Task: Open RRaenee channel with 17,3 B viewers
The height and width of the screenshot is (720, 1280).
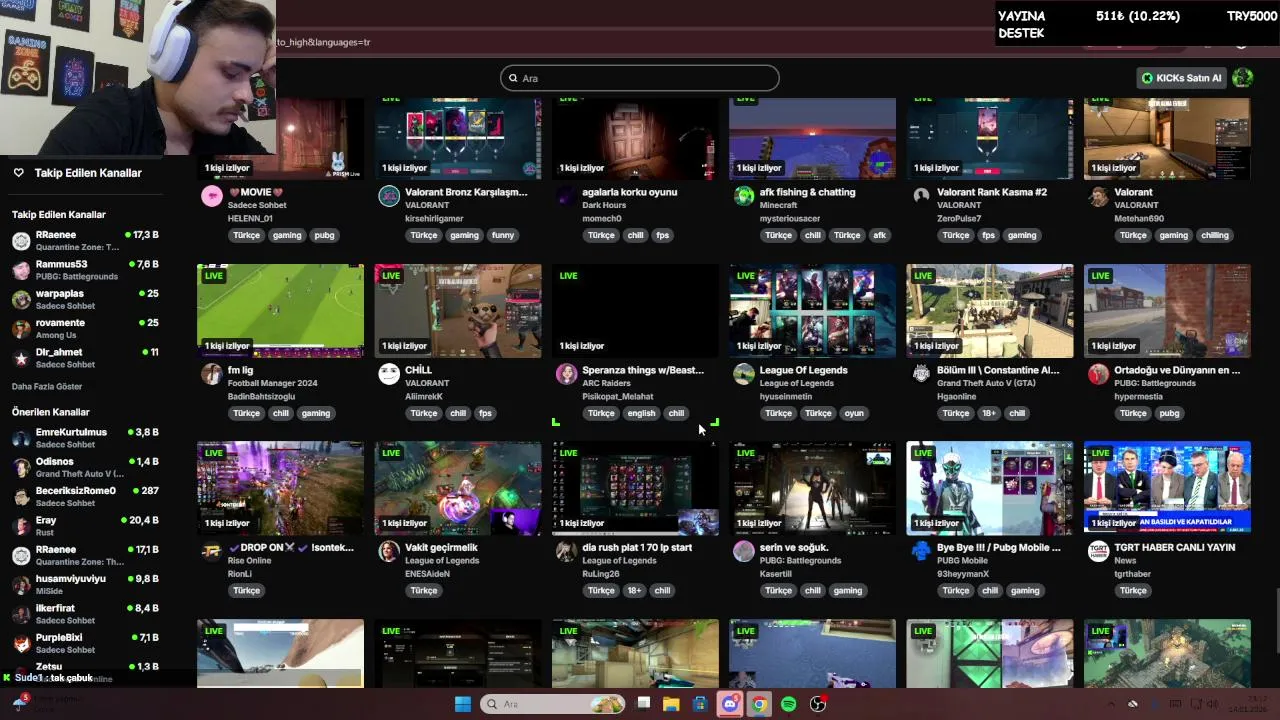Action: [x=85, y=241]
